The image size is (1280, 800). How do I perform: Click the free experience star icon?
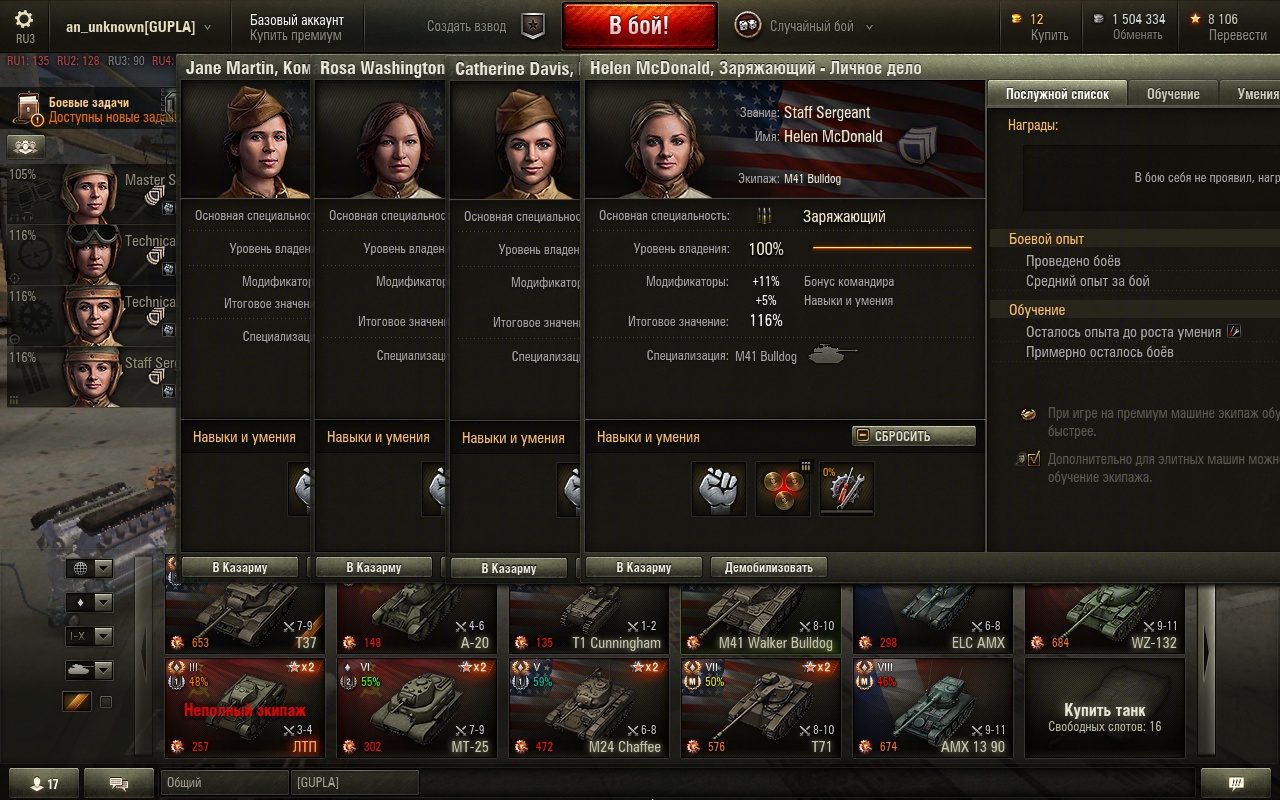(x=1195, y=18)
